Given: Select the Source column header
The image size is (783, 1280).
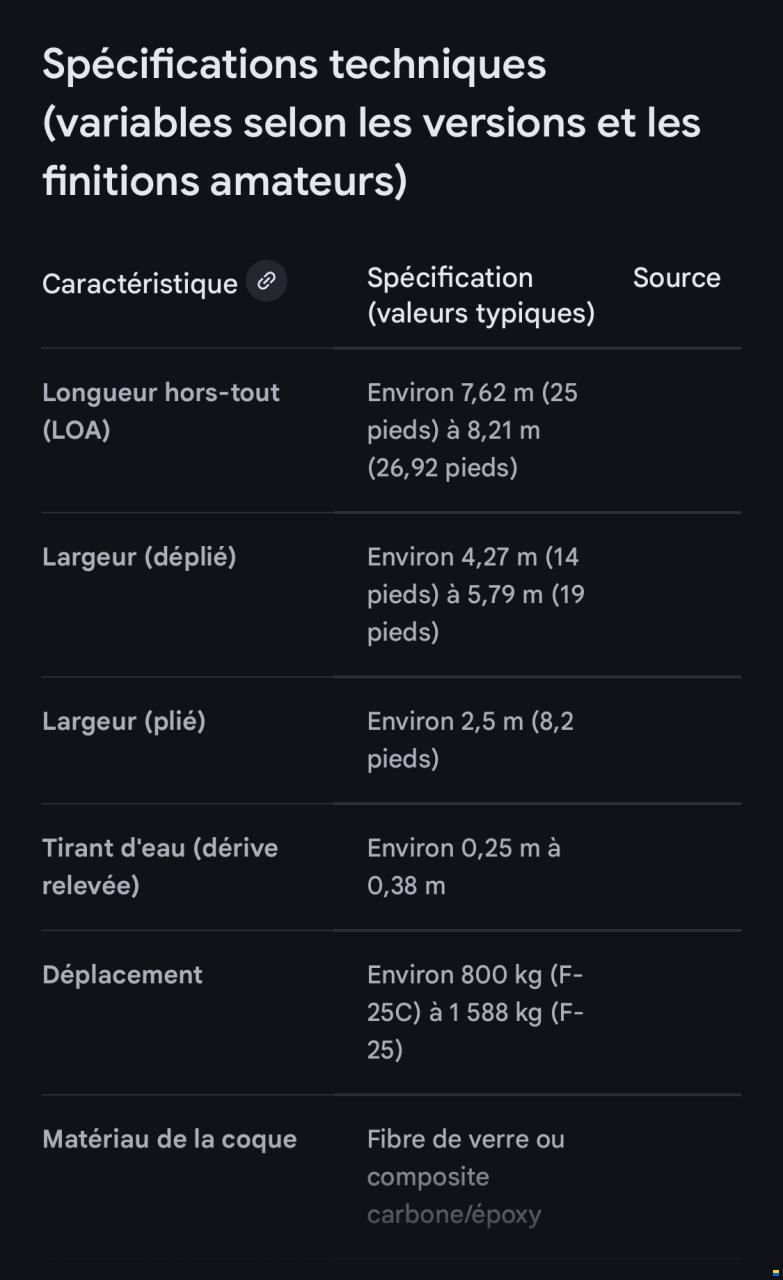Looking at the screenshot, I should 676,278.
